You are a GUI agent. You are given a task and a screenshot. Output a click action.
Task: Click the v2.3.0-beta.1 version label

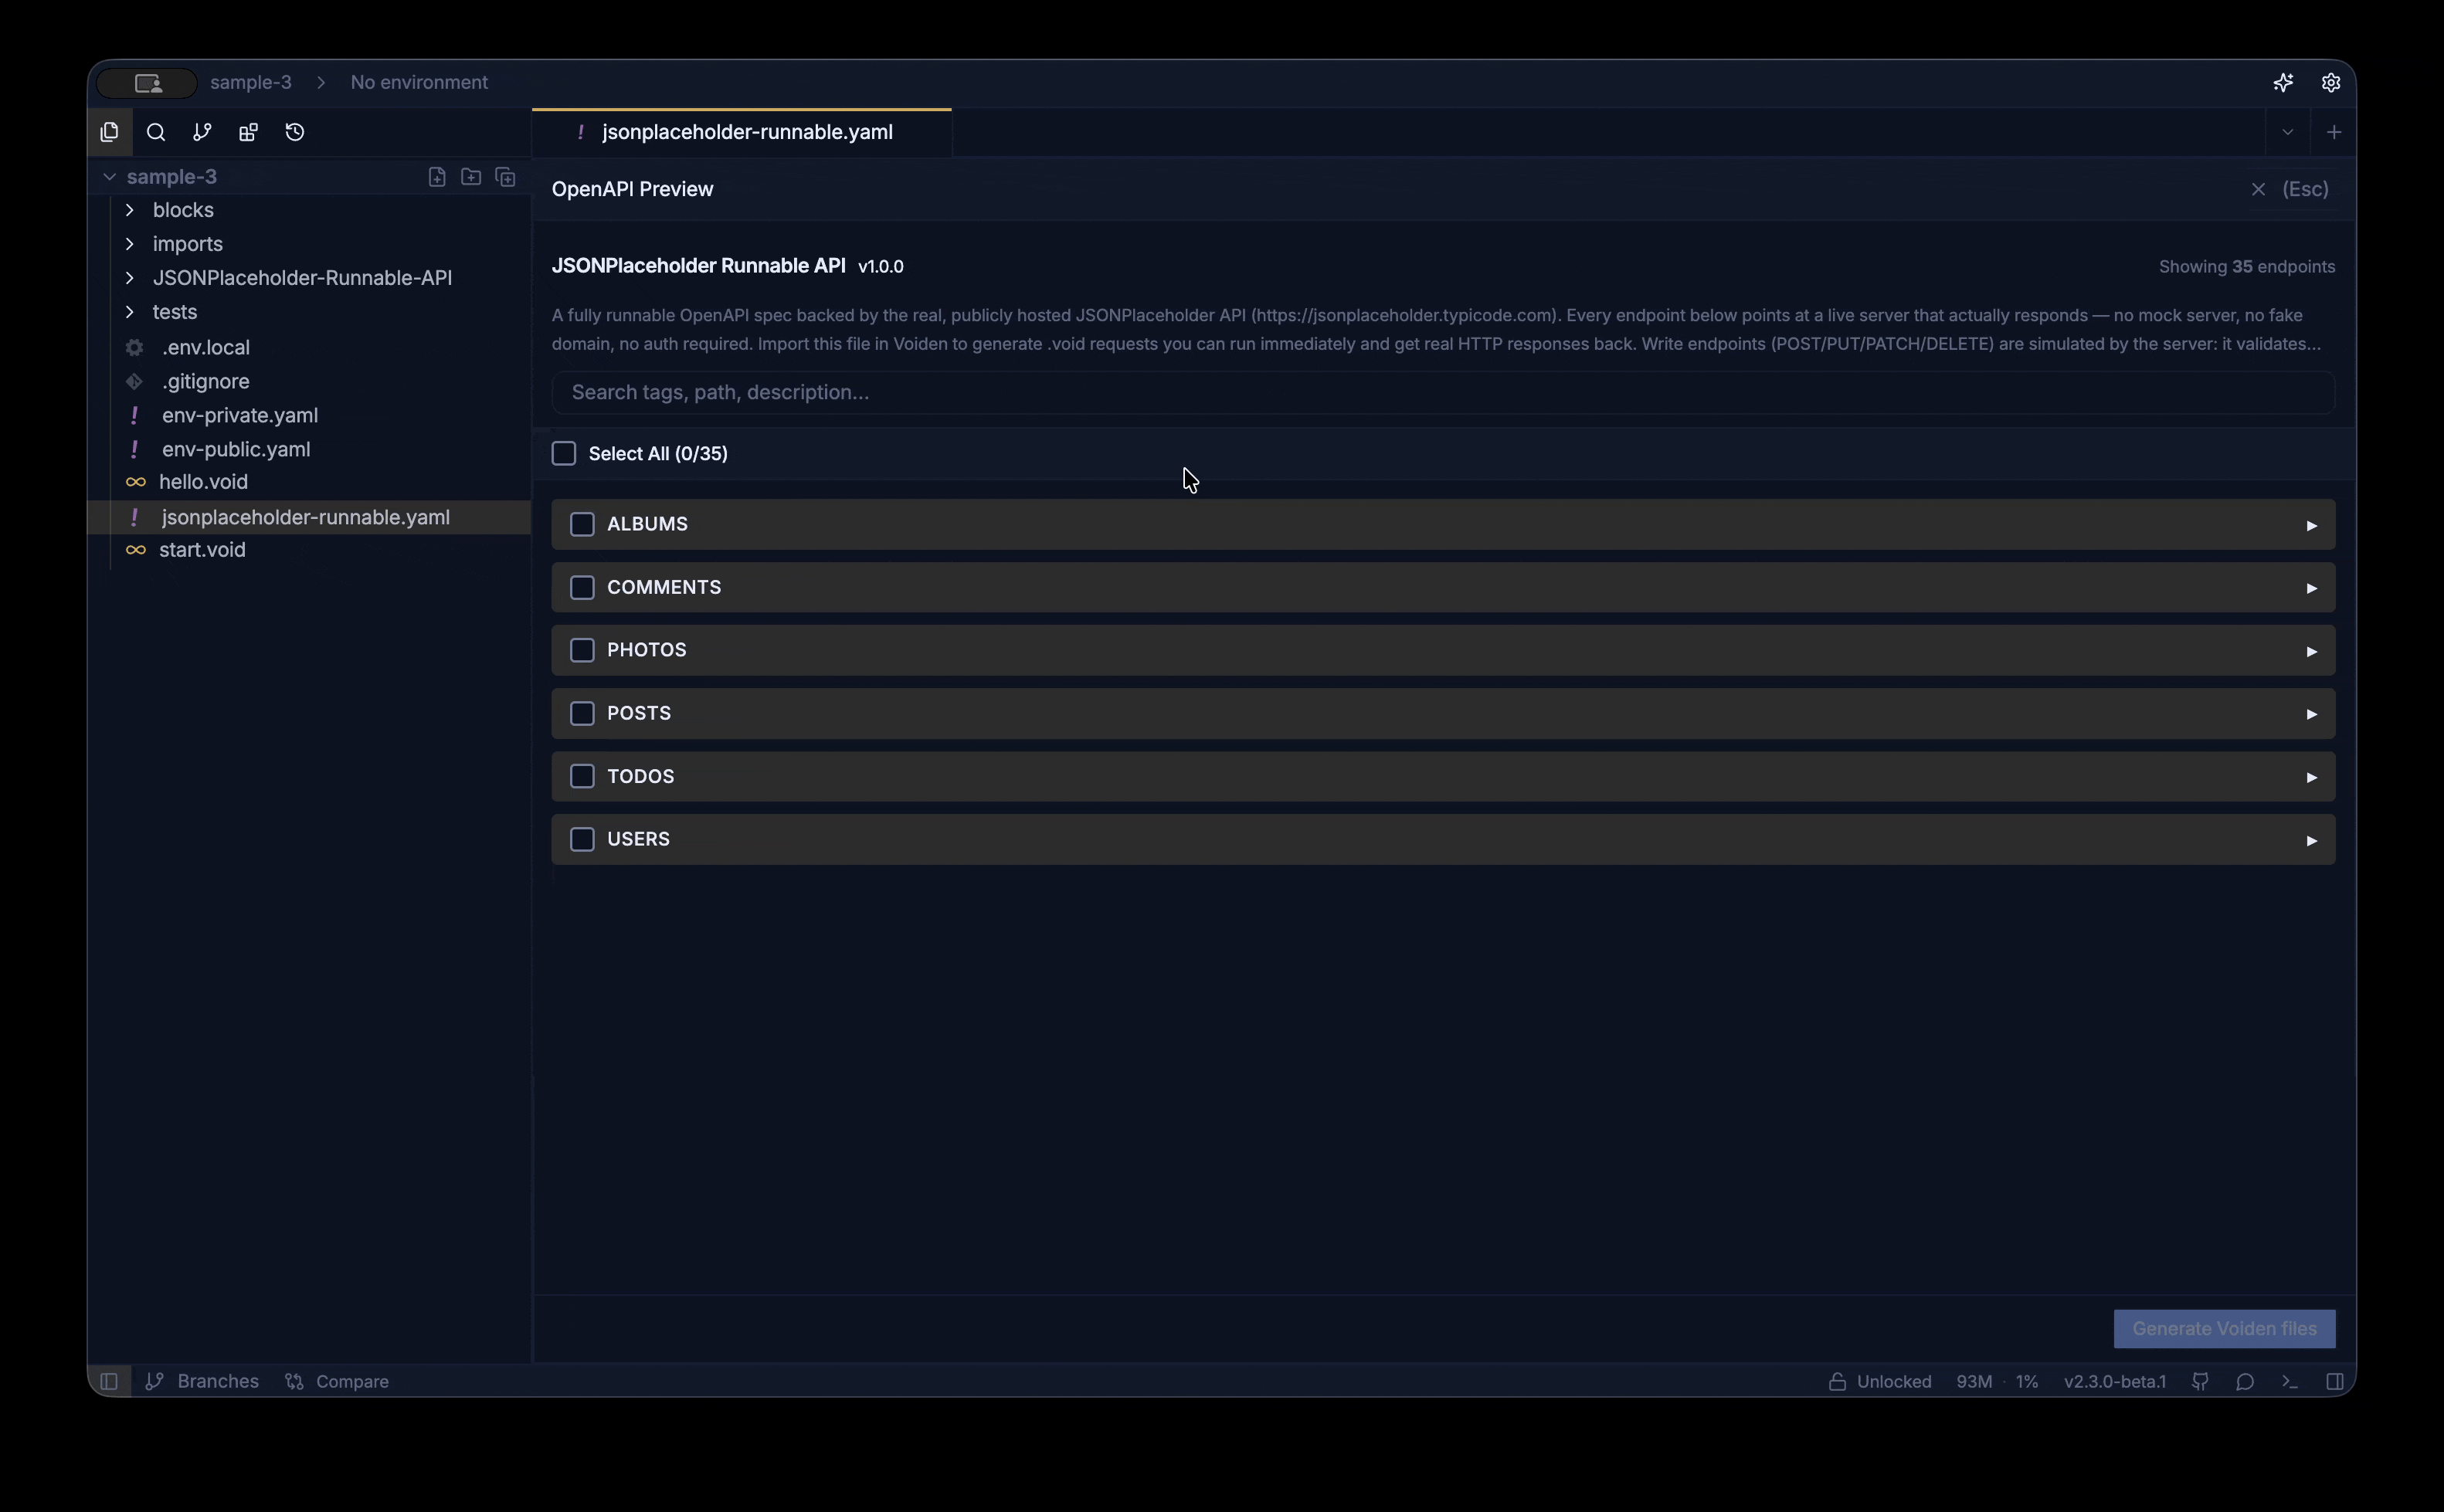coord(2115,1381)
